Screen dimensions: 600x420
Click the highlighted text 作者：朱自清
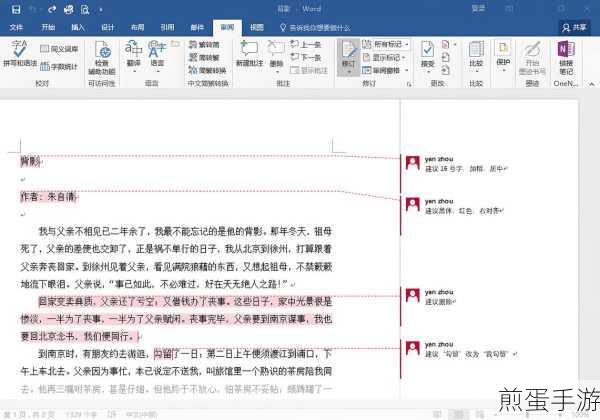[x=49, y=197]
